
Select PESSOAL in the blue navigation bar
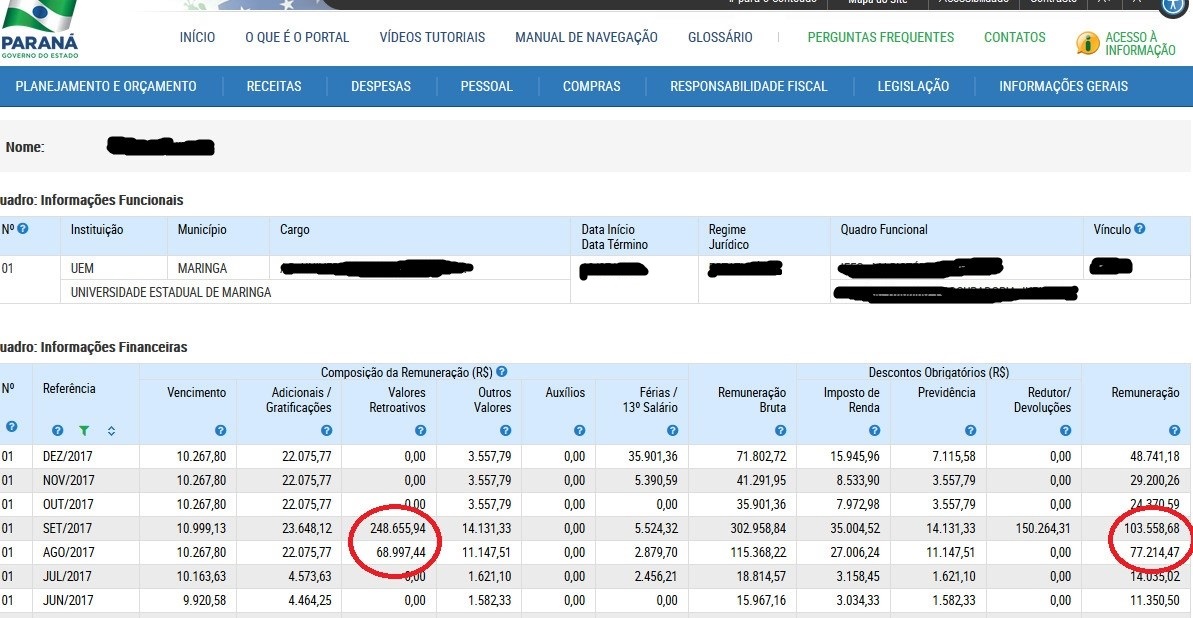click(486, 86)
